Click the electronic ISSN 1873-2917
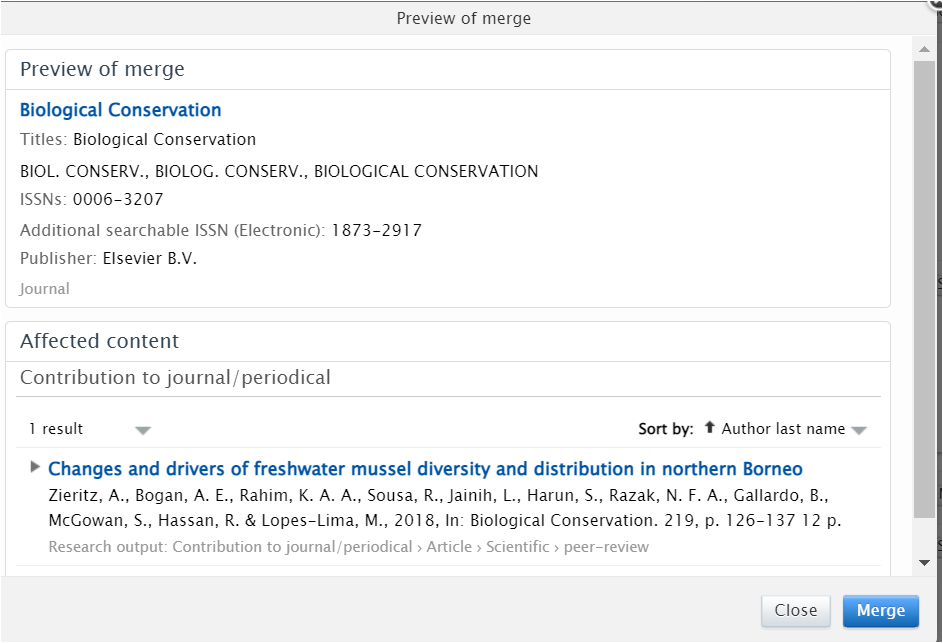Viewport: 943px width, 643px height. [376, 230]
